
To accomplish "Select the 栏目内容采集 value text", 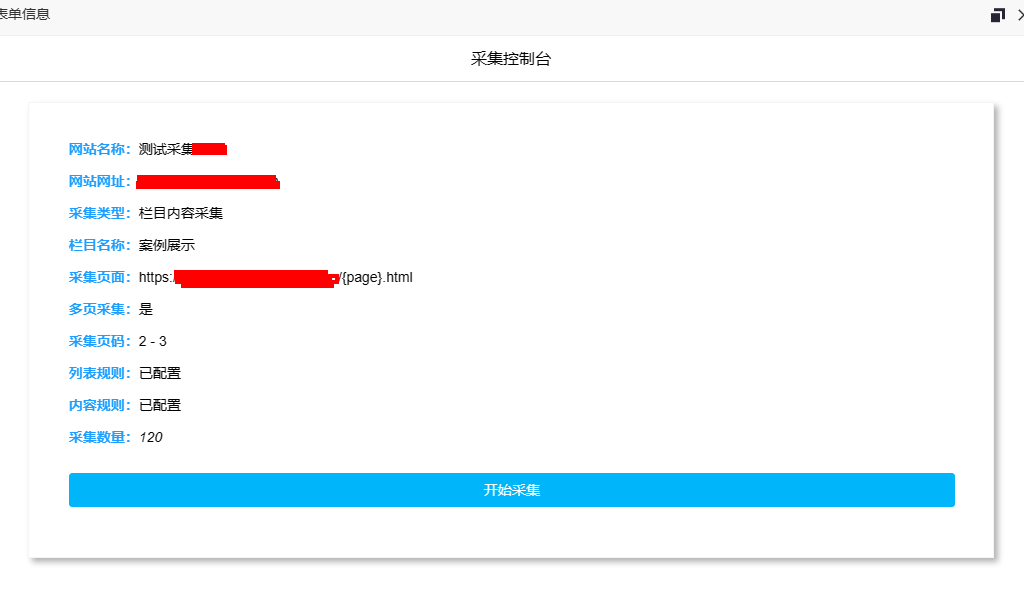I will coord(181,213).
